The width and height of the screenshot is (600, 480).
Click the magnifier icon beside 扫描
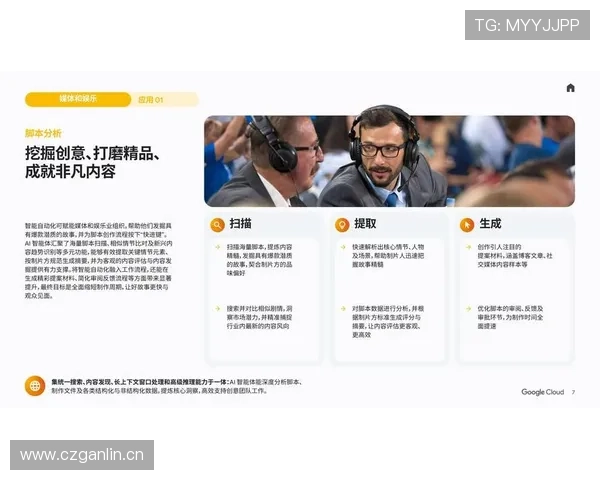pyautogui.click(x=217, y=225)
